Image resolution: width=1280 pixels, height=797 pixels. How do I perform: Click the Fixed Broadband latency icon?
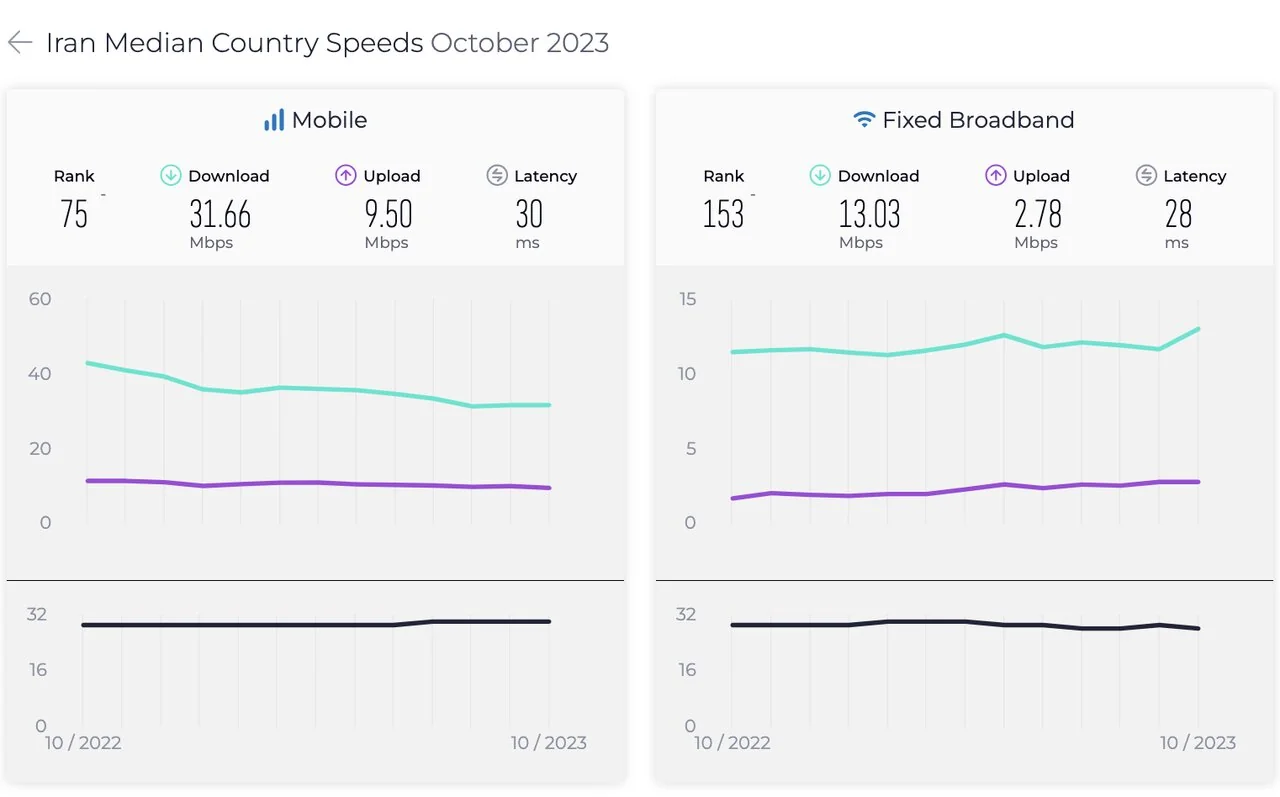(1147, 176)
